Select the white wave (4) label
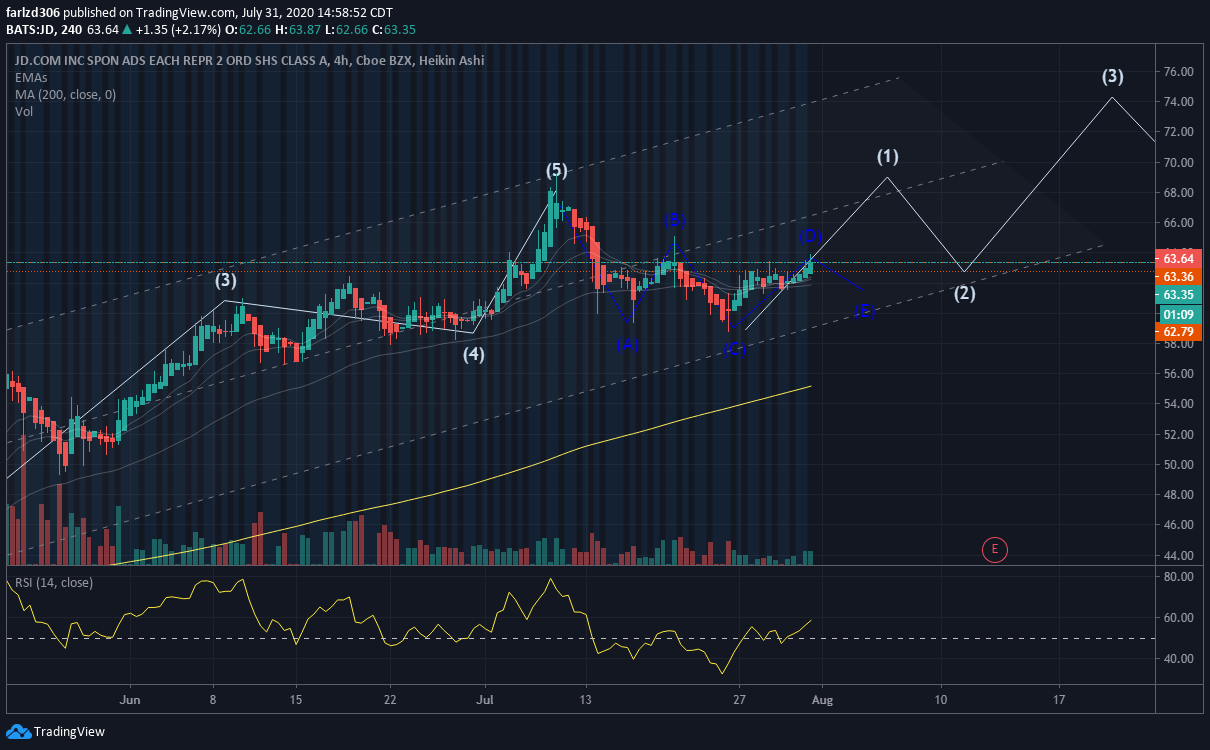1210x750 pixels. 473,354
